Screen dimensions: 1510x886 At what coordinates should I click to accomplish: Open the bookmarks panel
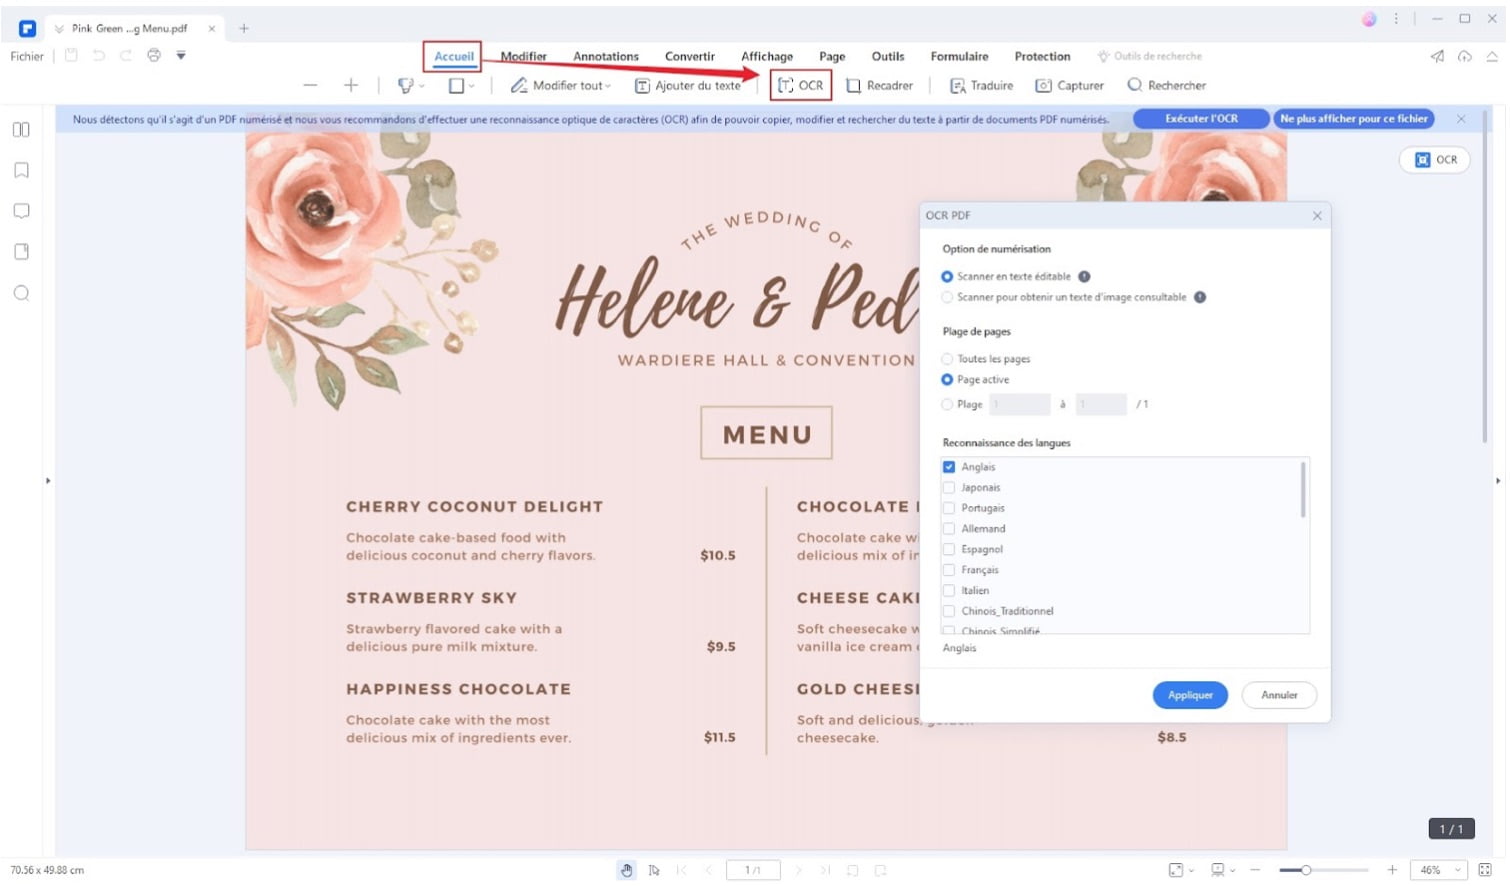(20, 170)
